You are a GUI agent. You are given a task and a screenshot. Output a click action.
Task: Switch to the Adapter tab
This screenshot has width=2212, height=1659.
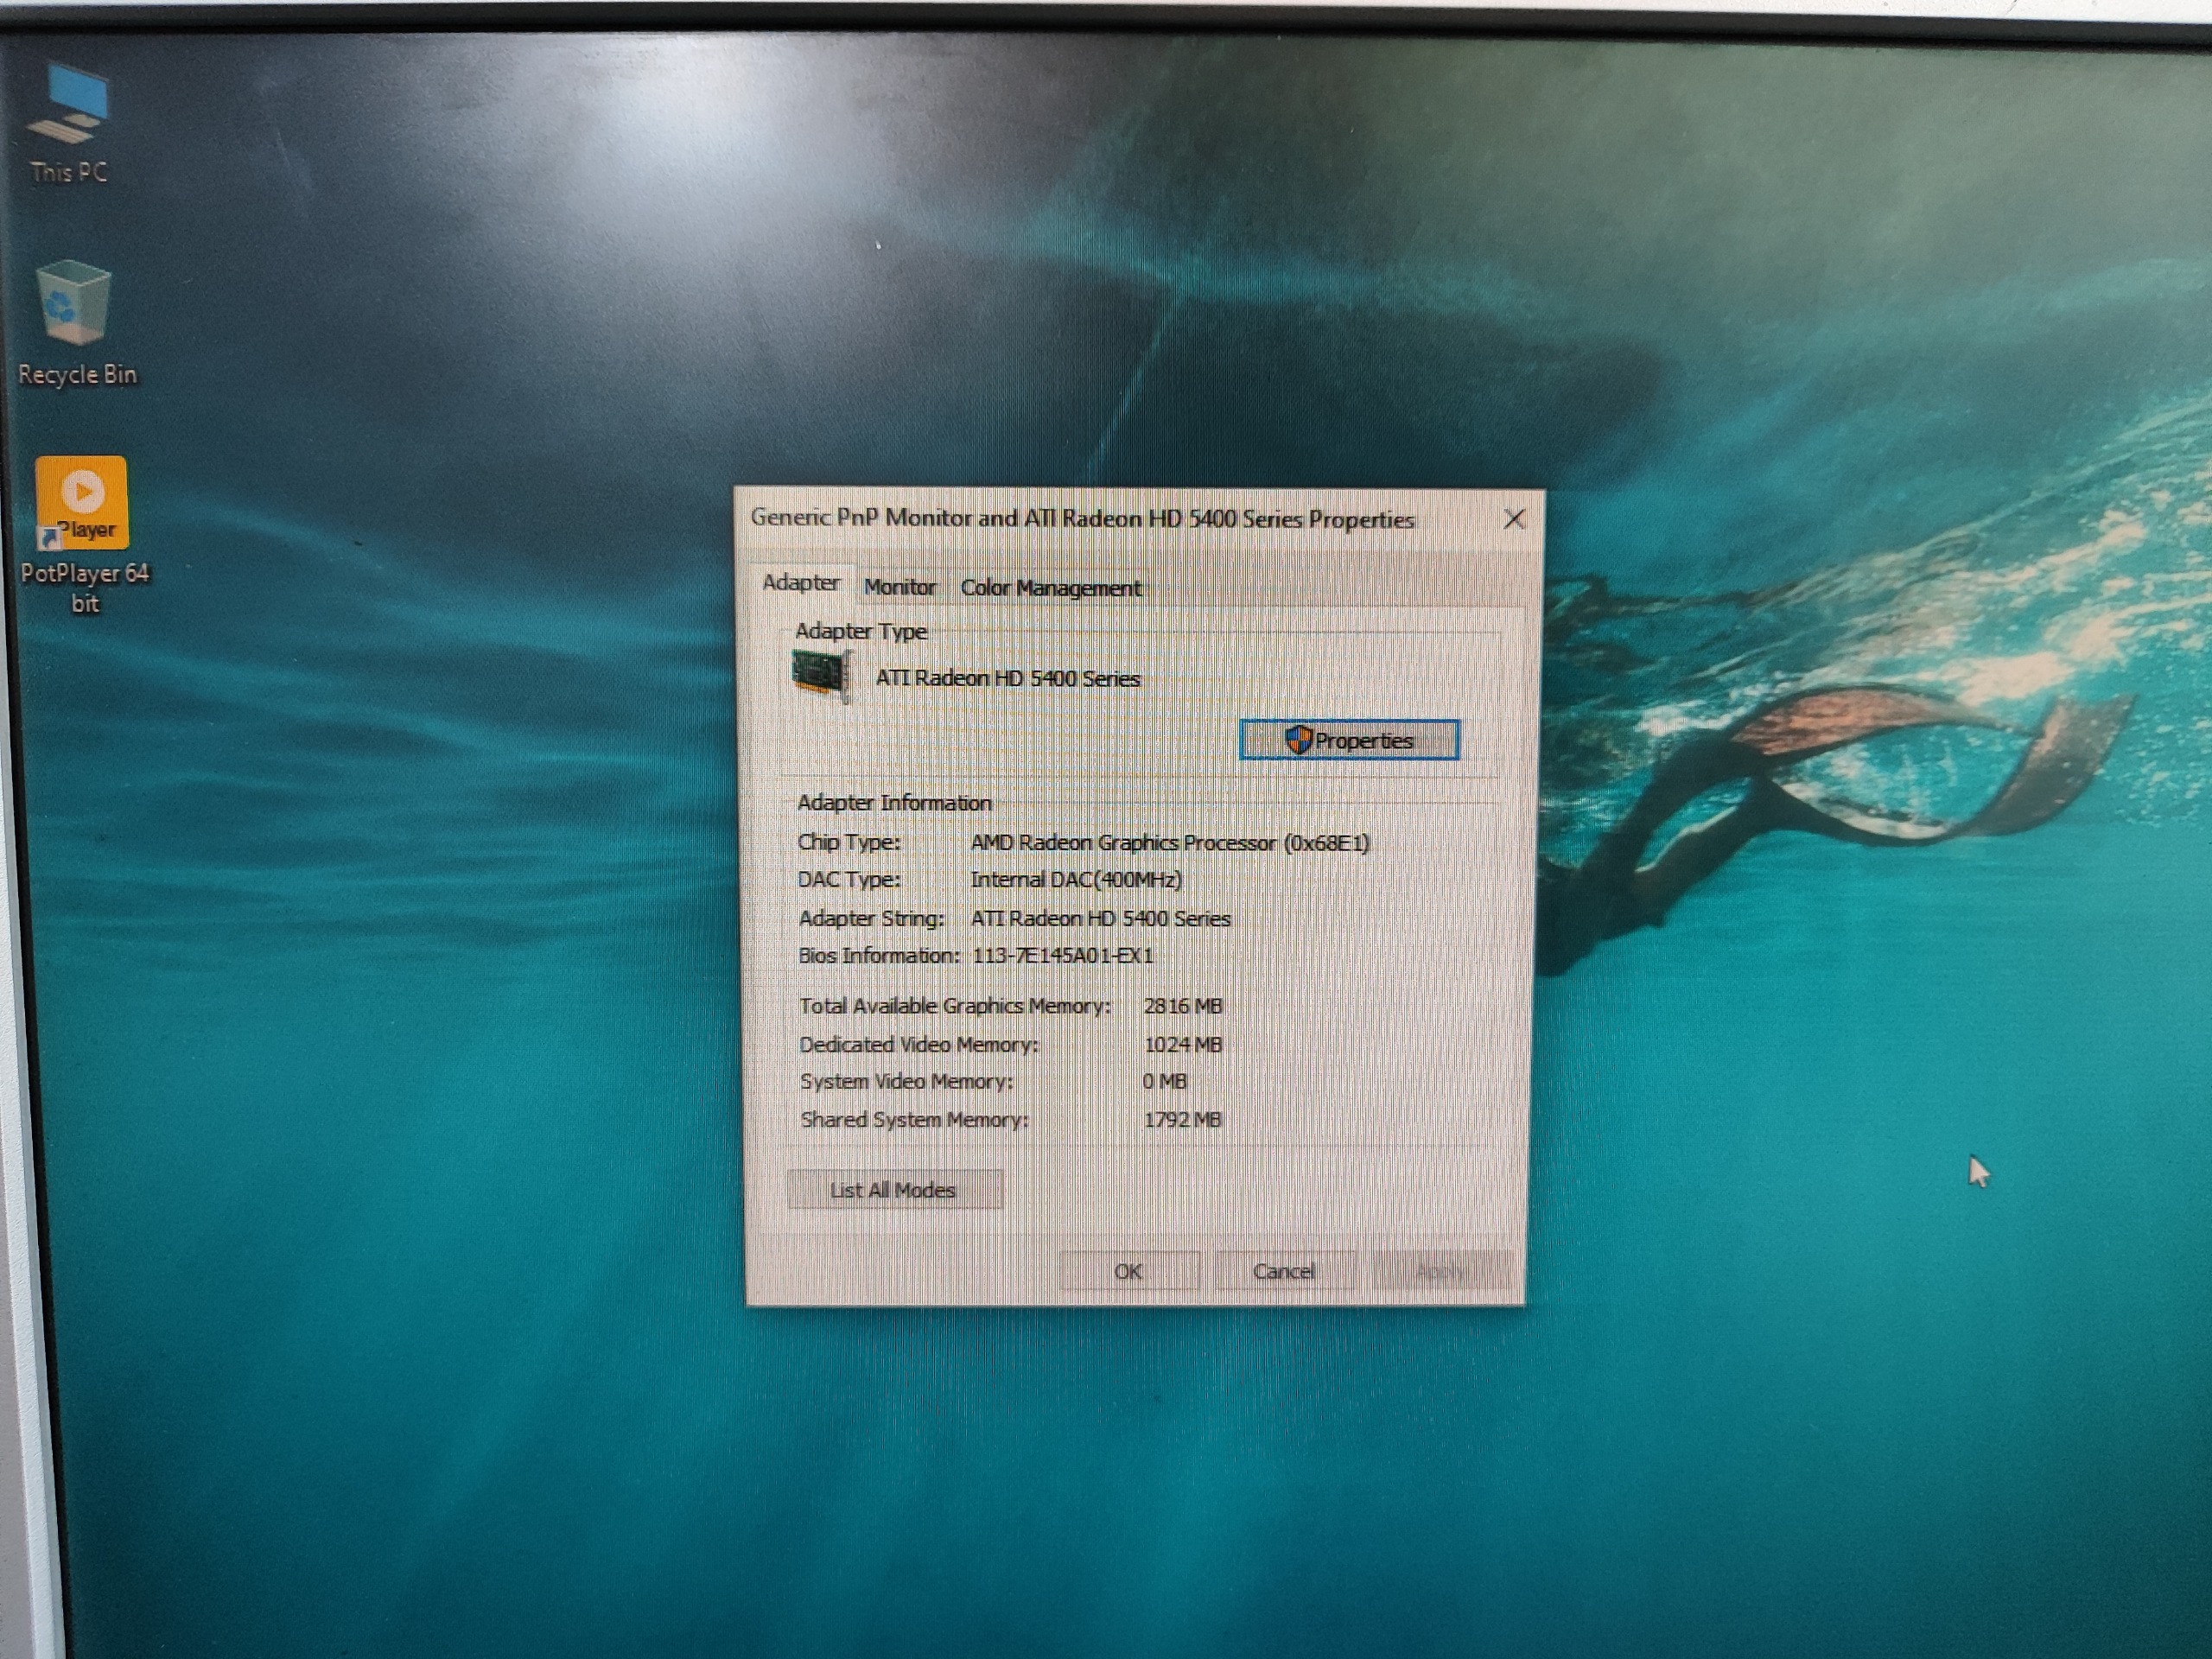pyautogui.click(x=801, y=582)
